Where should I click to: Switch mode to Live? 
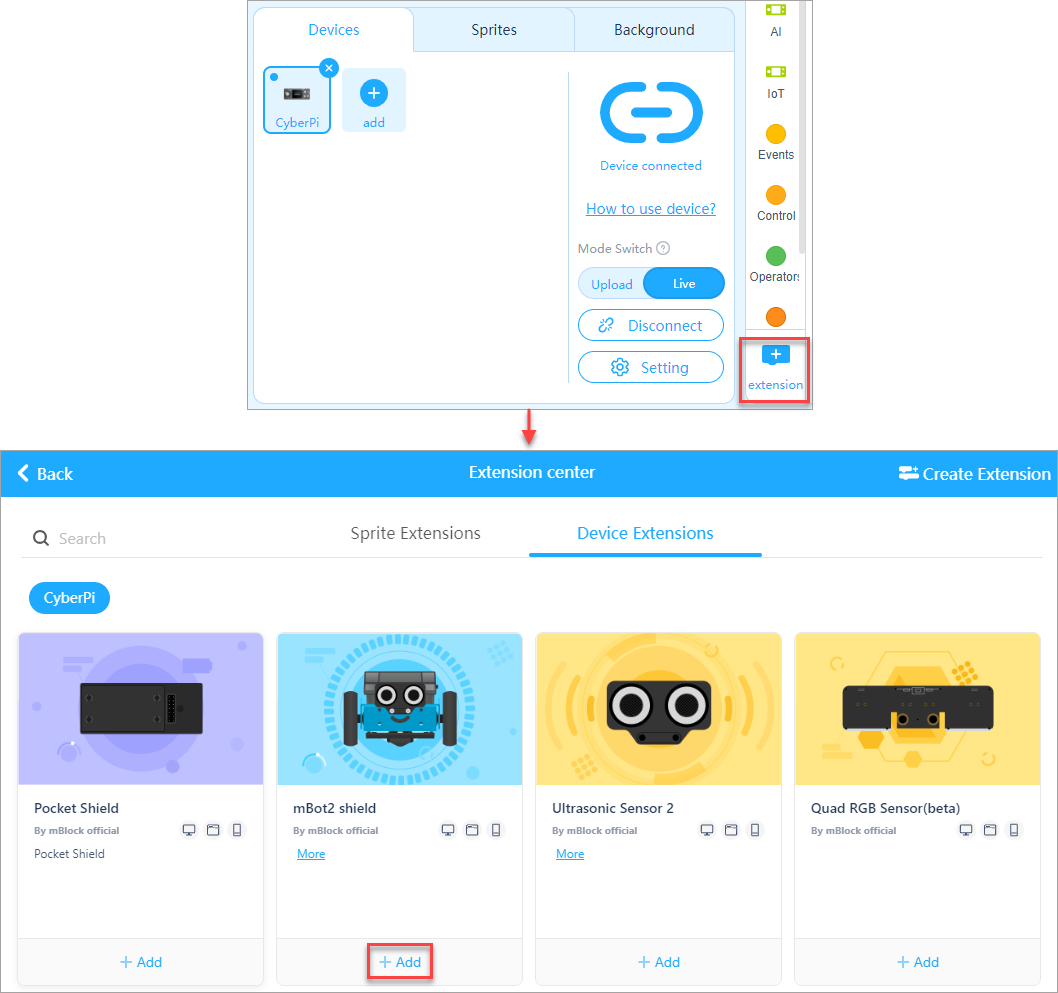[684, 284]
